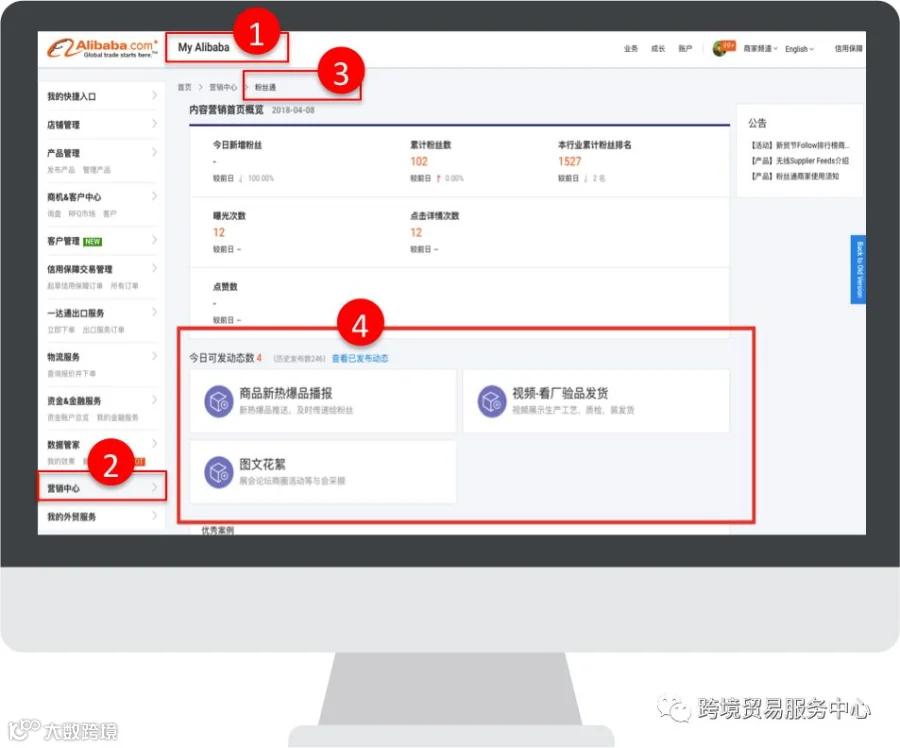900x748 pixels.
Task: Go to 营销中心 in the breadcrumb
Action: (x=223, y=87)
